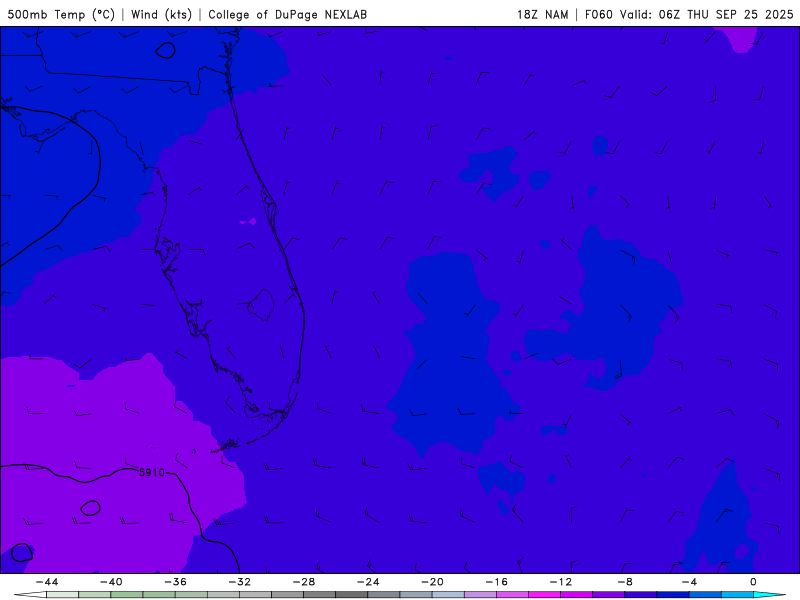Select the -24 color bar label
Viewport: 800px width, 600px height.
pos(368,582)
